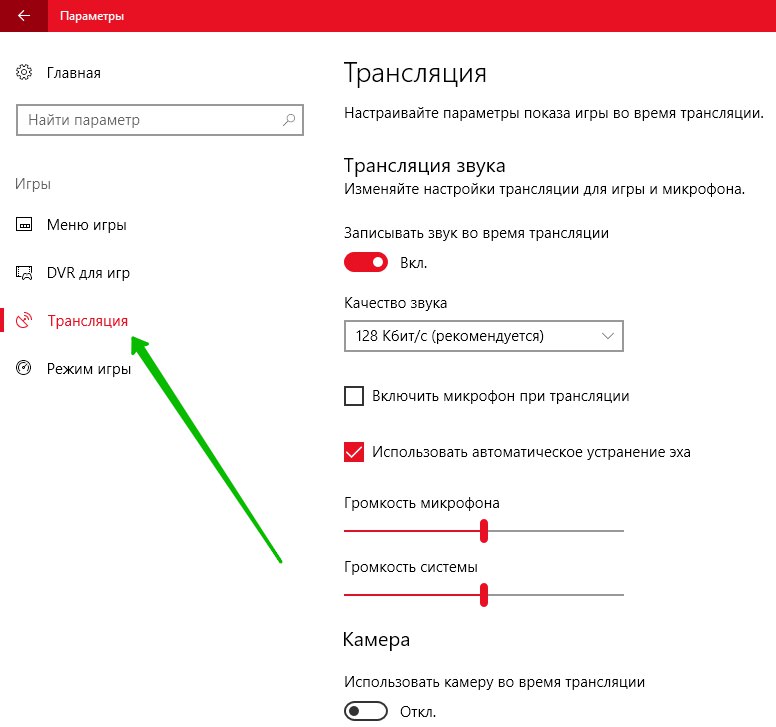Click the Игры category label
Image resolution: width=776 pixels, height=727 pixels.
tap(33, 184)
